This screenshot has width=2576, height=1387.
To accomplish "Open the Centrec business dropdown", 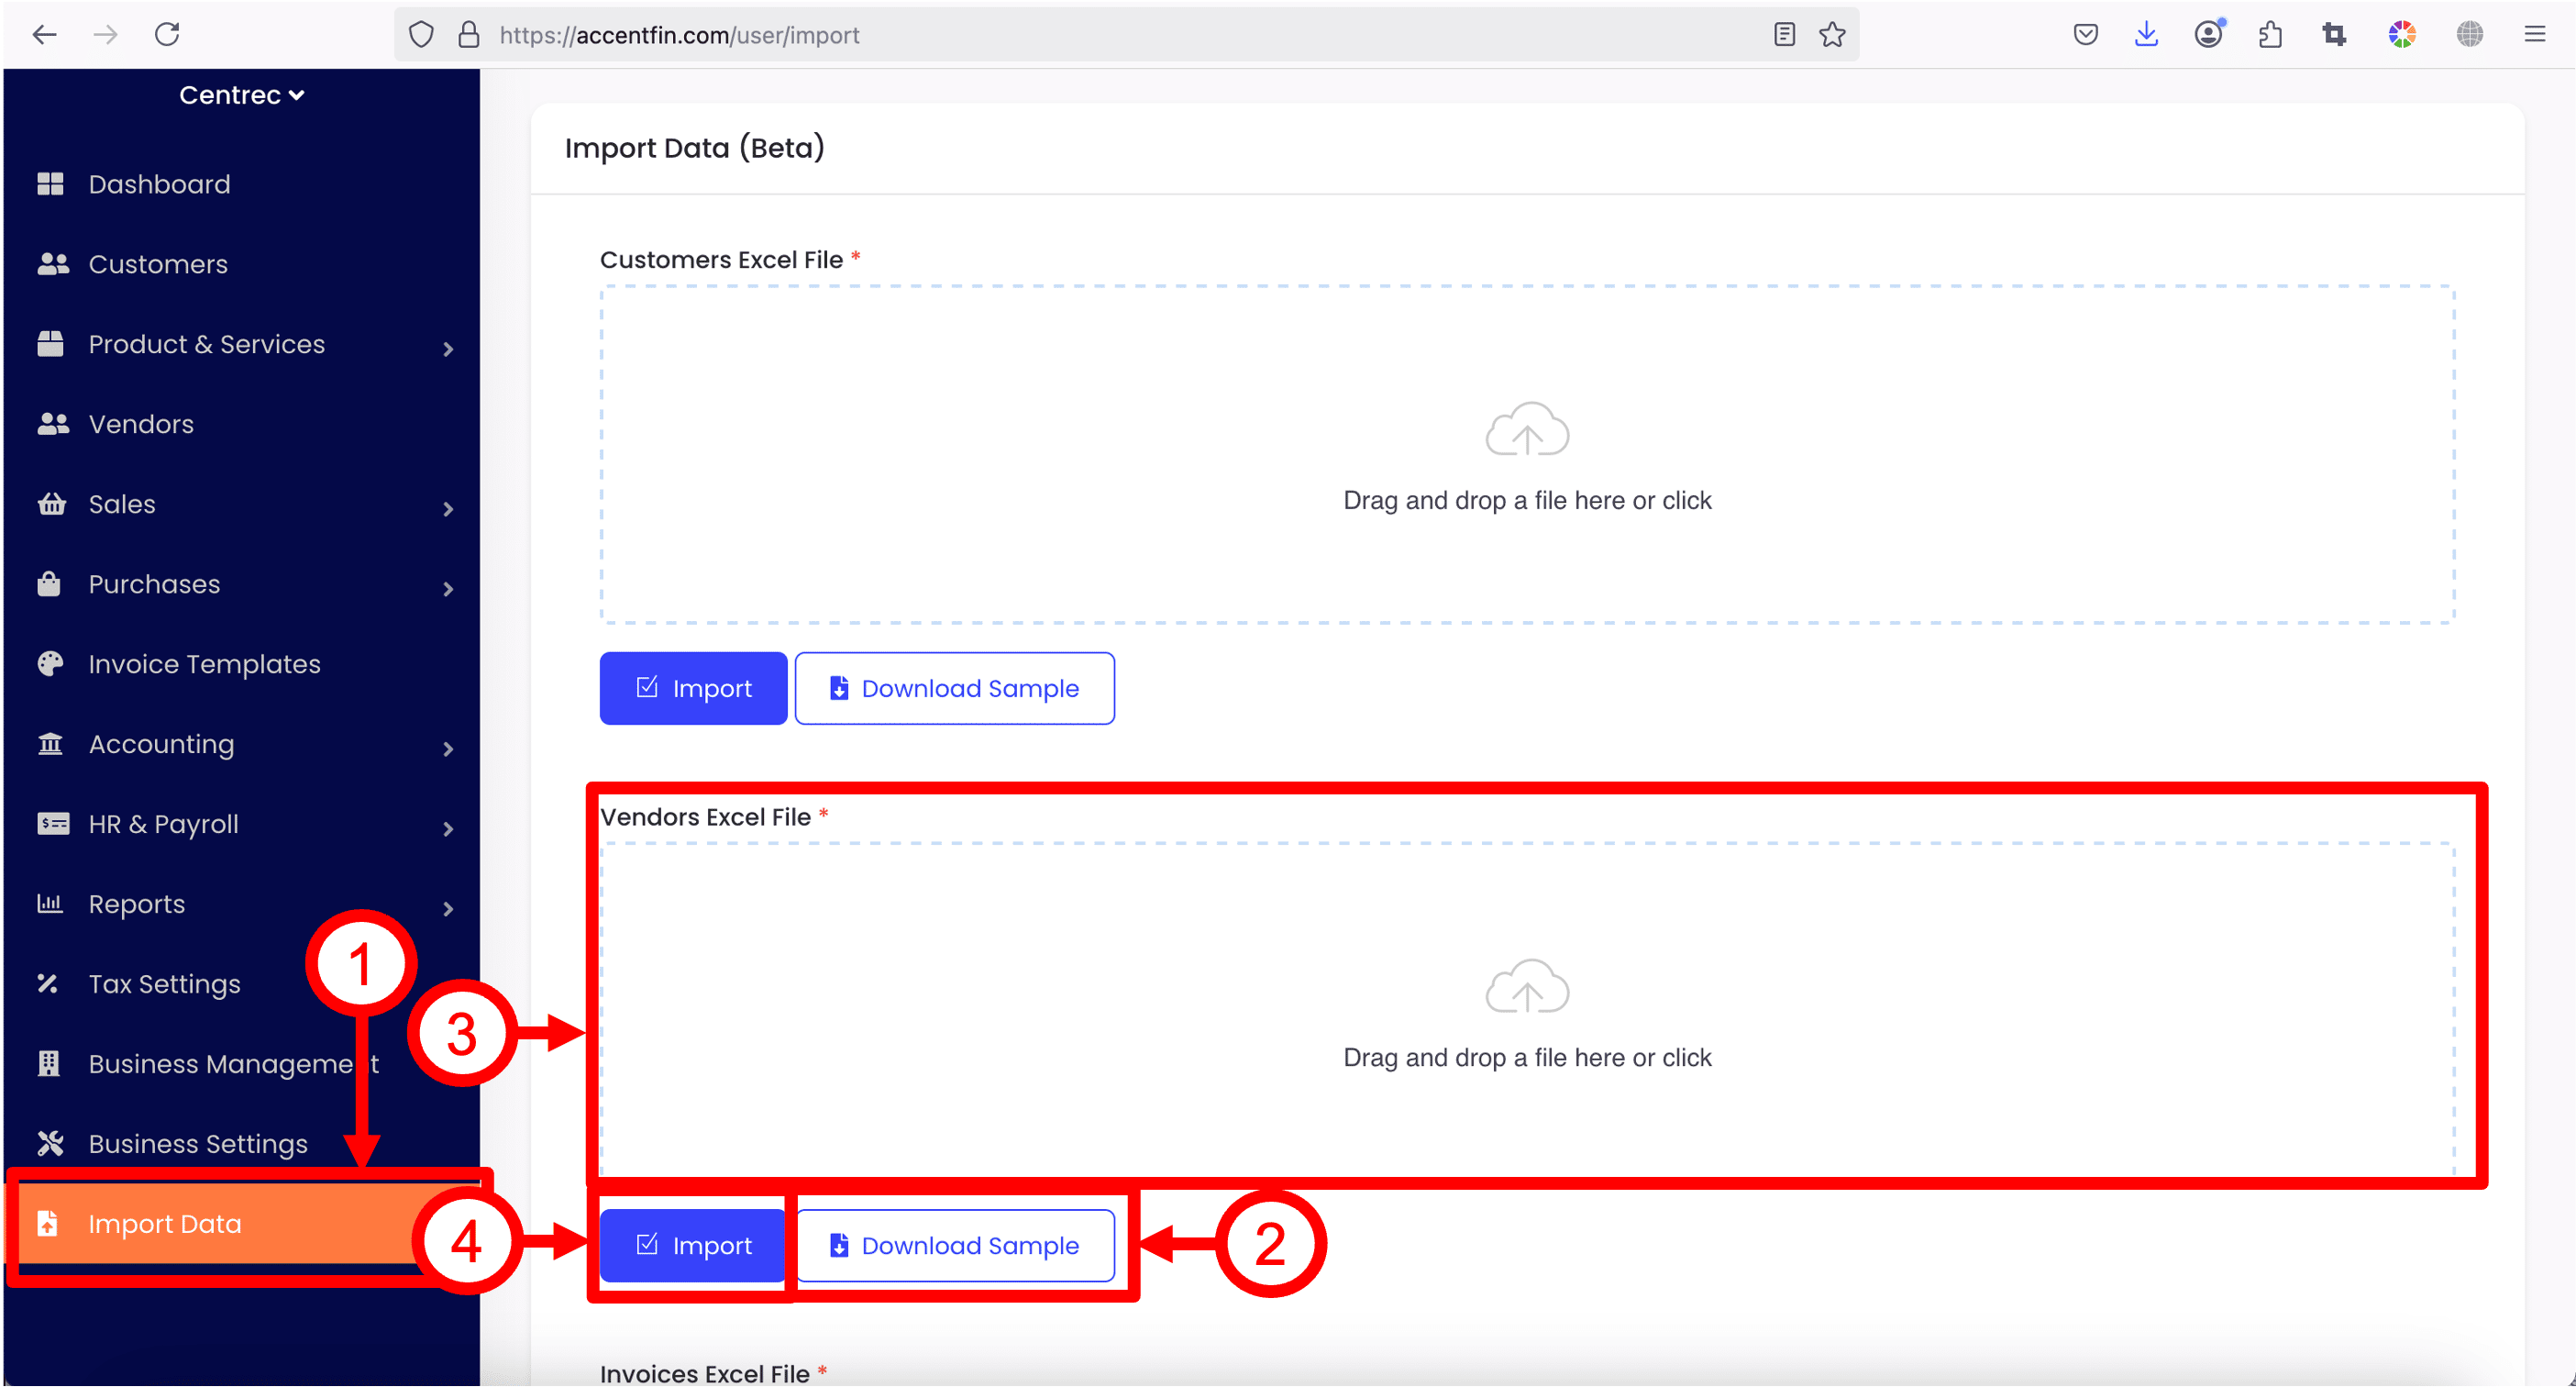I will pos(241,95).
